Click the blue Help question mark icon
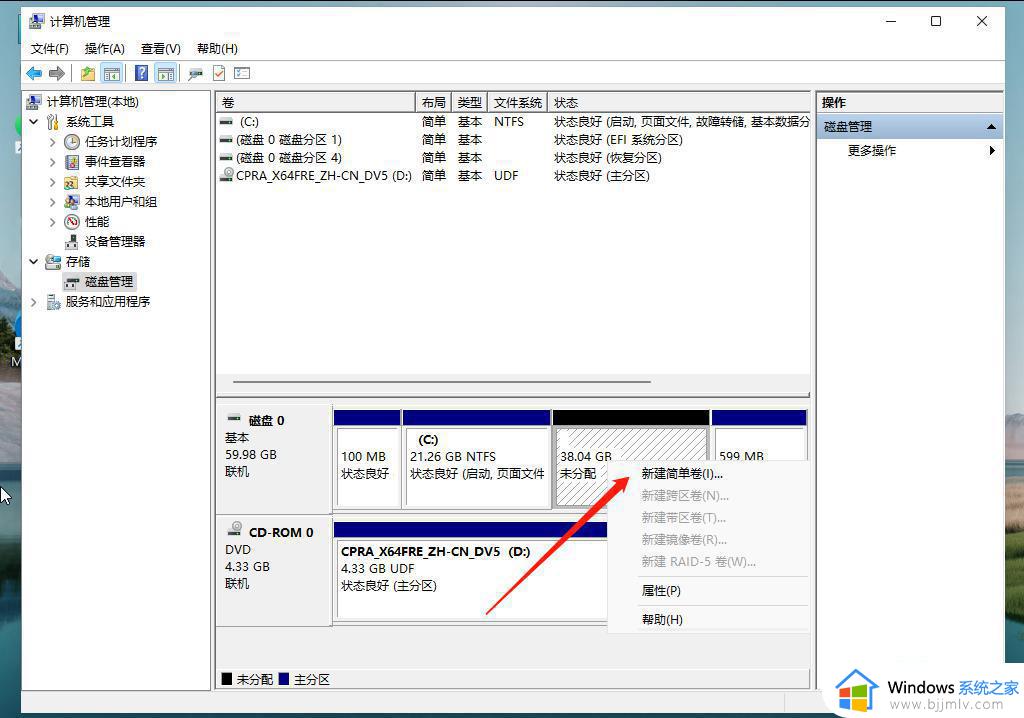Screen dimensions: 1024x718 tap(141, 73)
